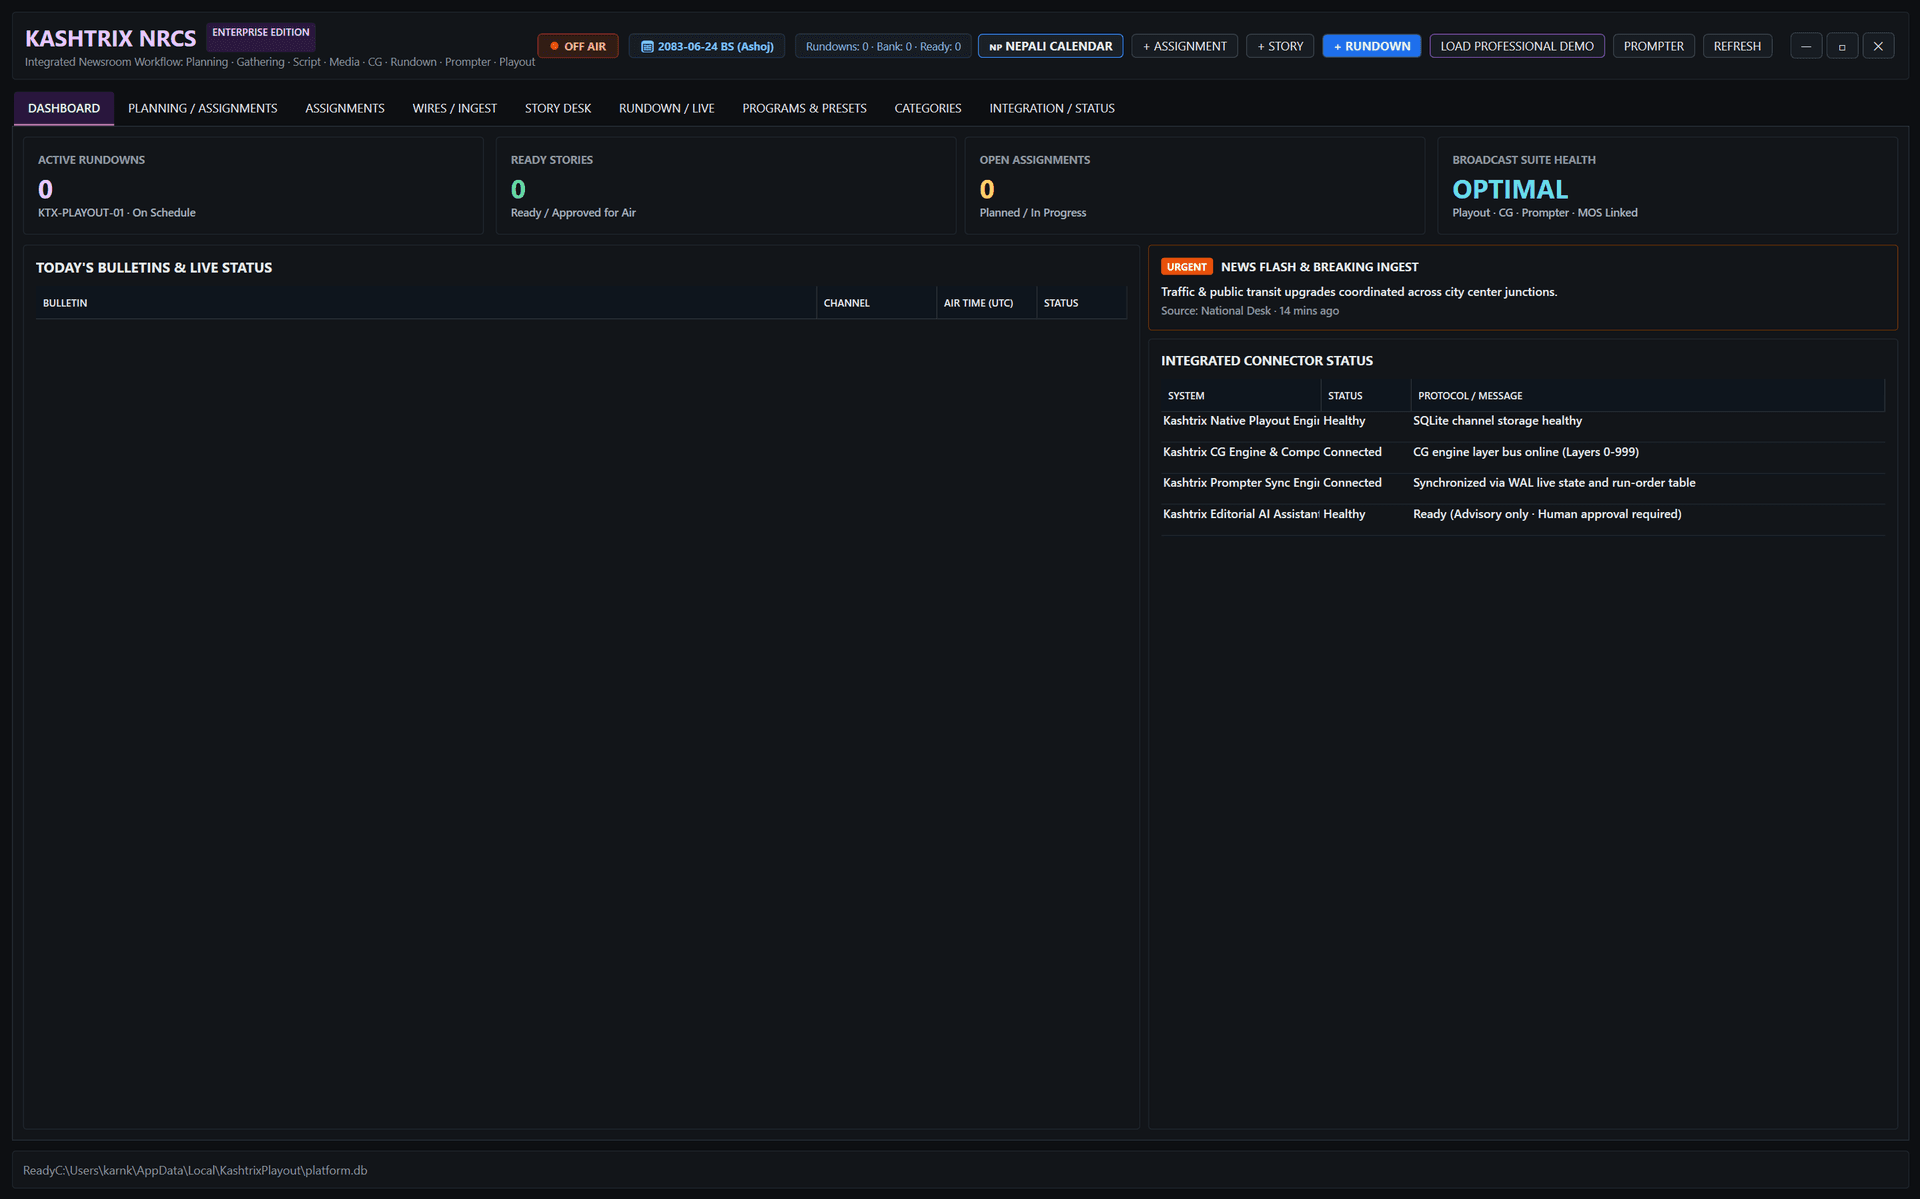1920x1199 pixels.
Task: Add a new assignment
Action: (x=1184, y=46)
